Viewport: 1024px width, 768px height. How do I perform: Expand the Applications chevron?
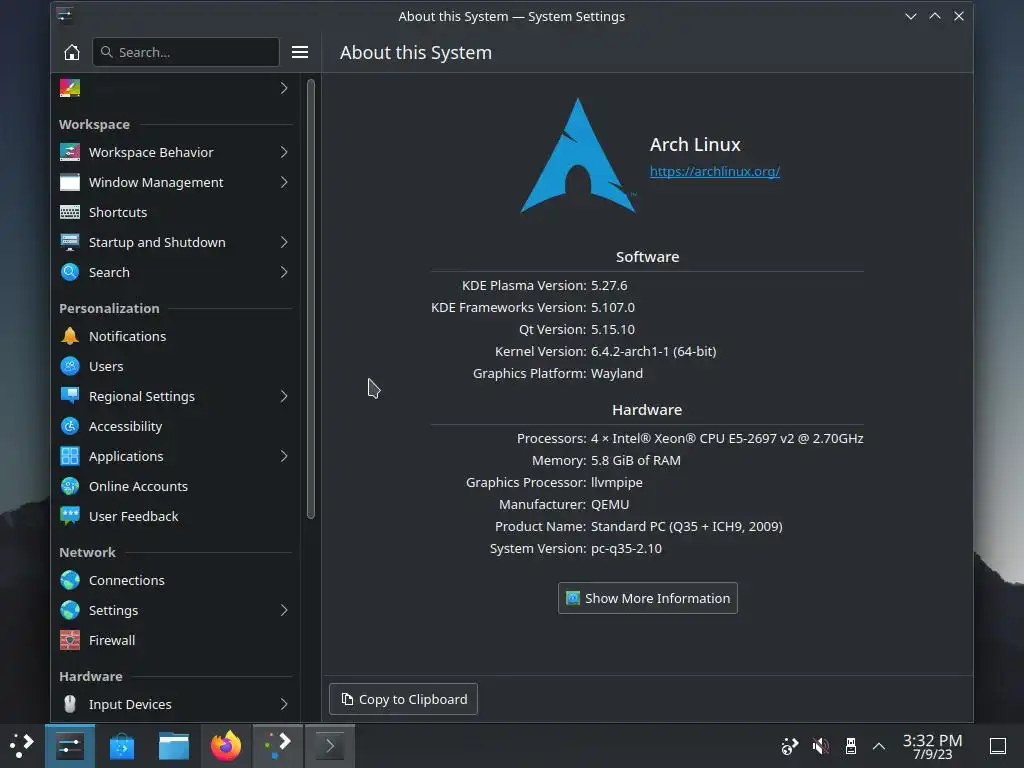coord(284,456)
